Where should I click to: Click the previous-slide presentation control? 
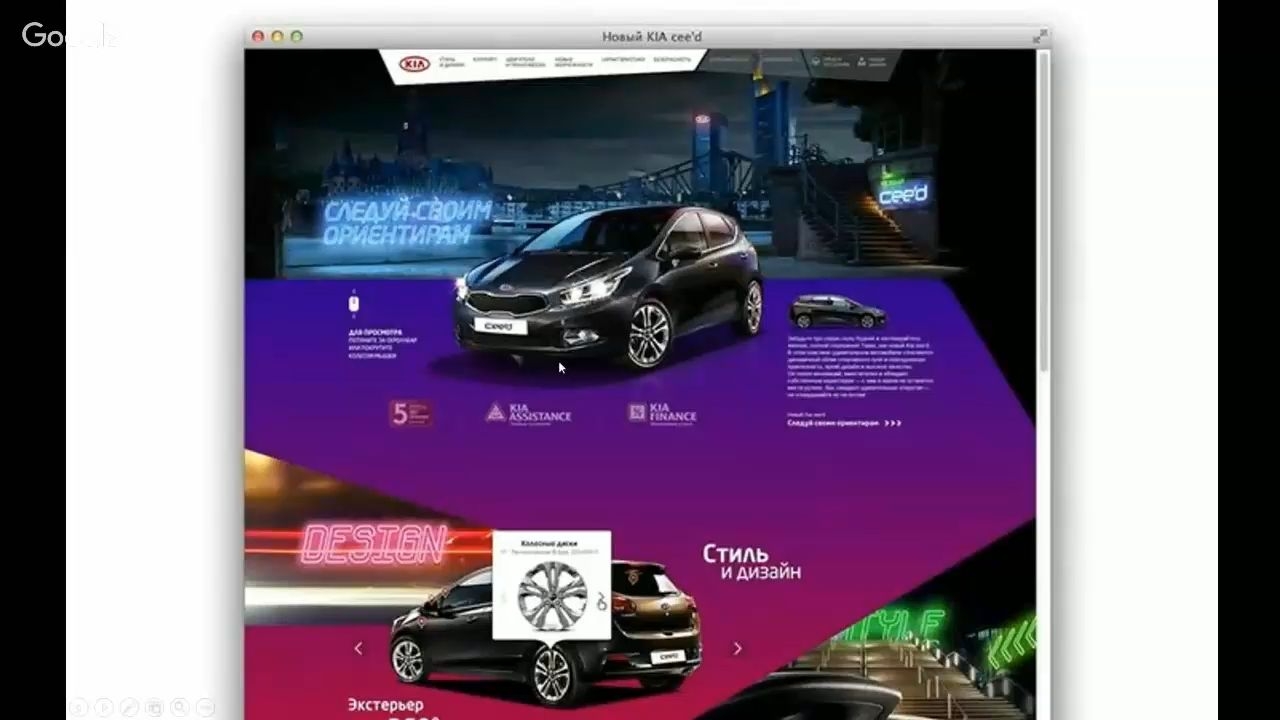click(77, 707)
